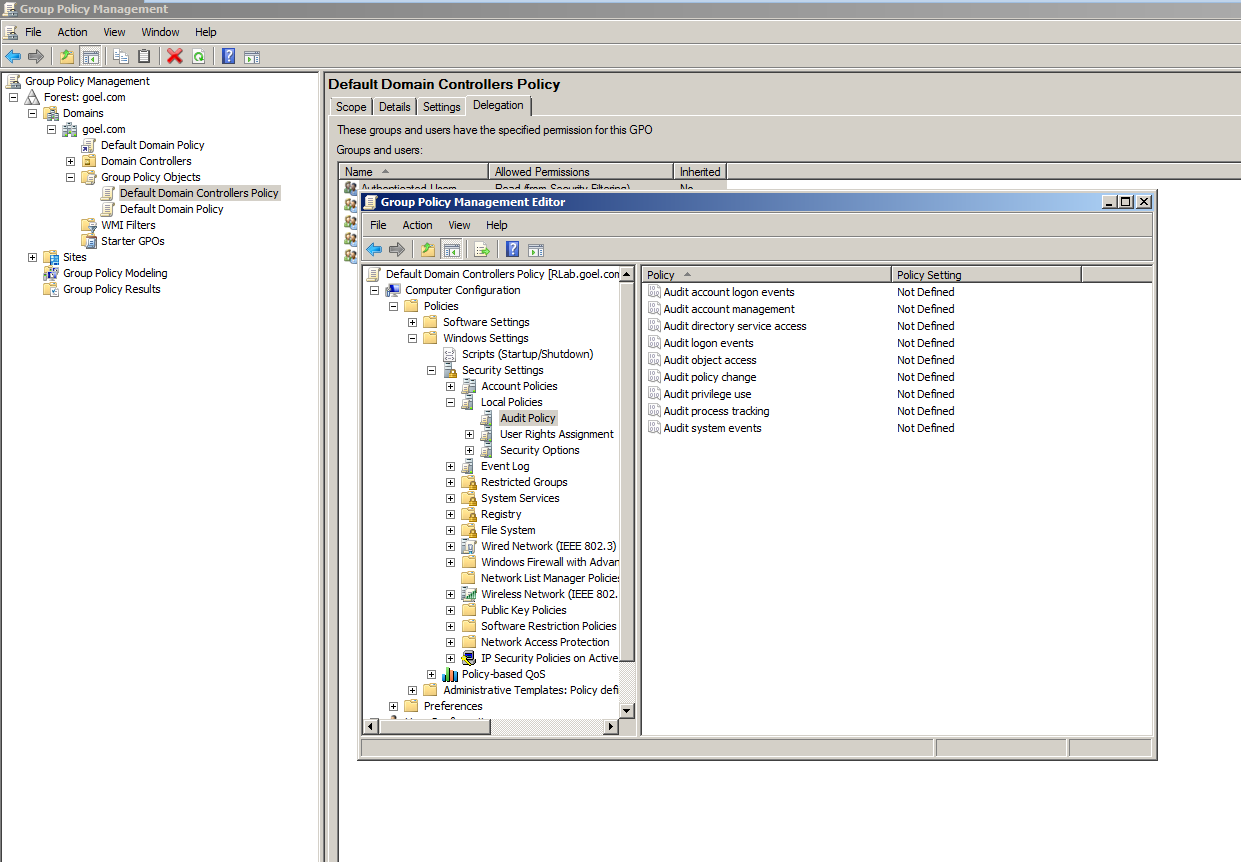Select Public Key Policies node
Image resolution: width=1241 pixels, height=862 pixels.
coord(523,610)
